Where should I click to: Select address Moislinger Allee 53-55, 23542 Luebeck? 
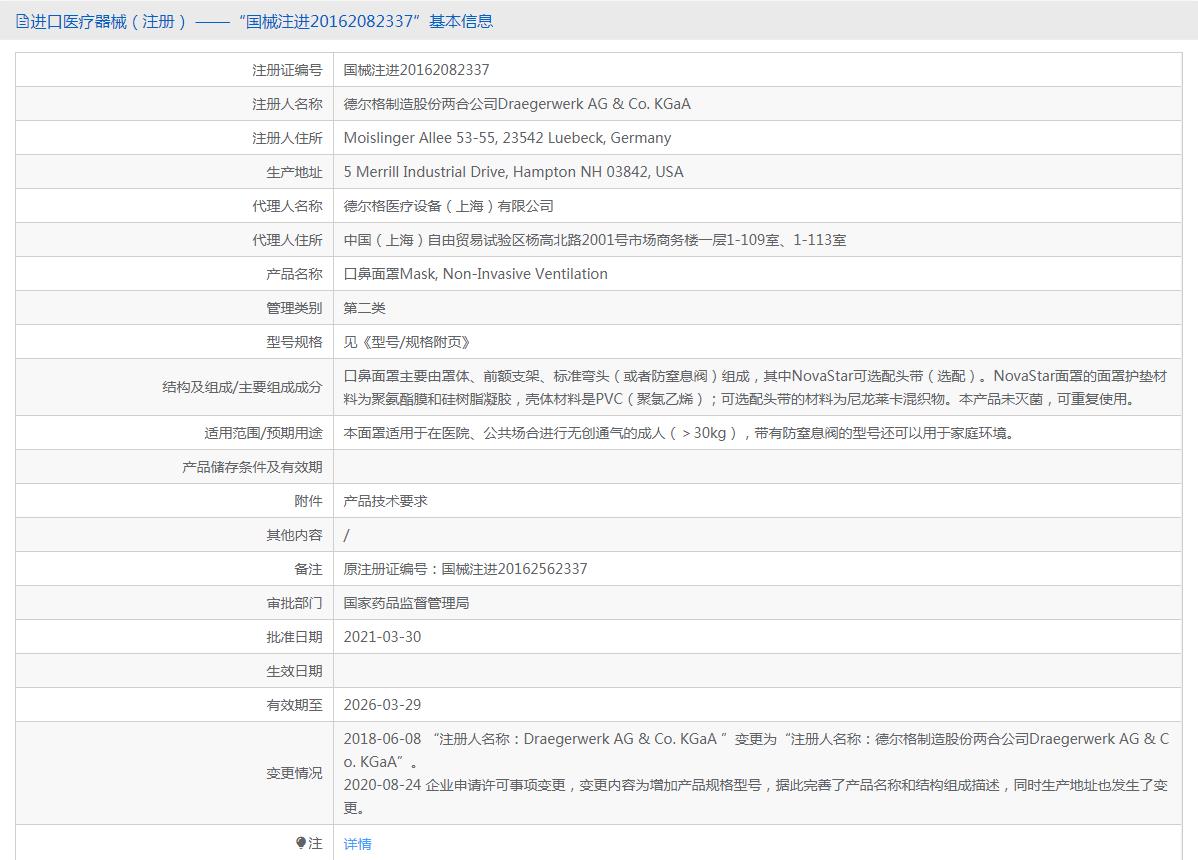pos(507,137)
